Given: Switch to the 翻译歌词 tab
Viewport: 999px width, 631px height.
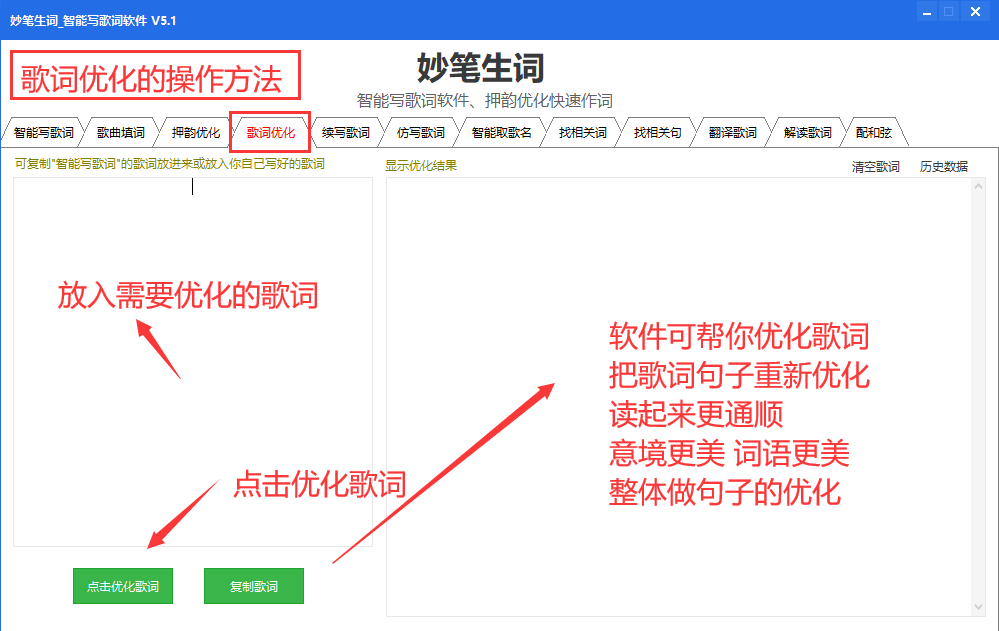Looking at the screenshot, I should (733, 133).
